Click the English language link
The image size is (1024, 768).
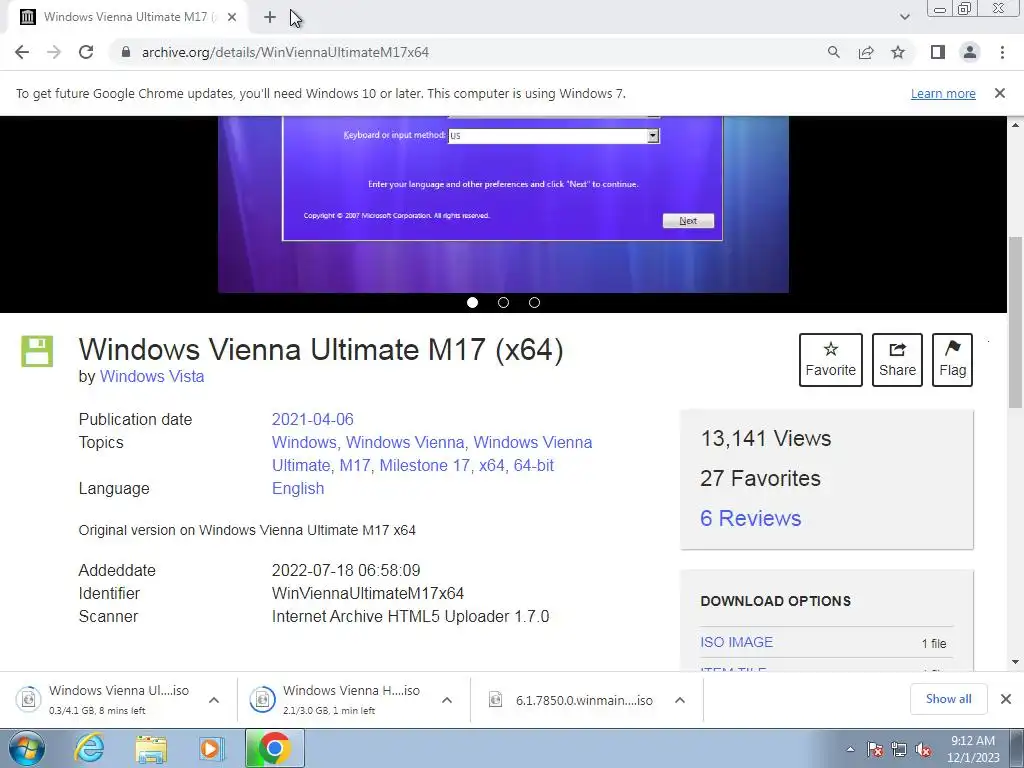(298, 488)
